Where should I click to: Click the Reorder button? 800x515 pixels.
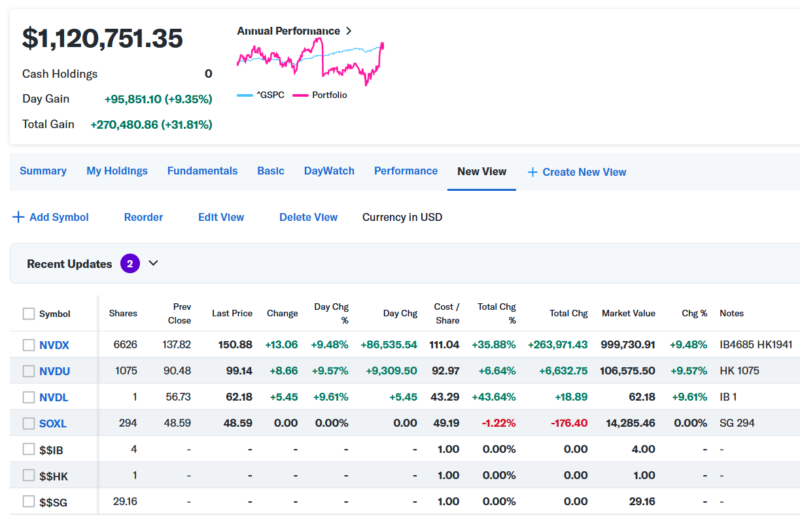click(143, 217)
